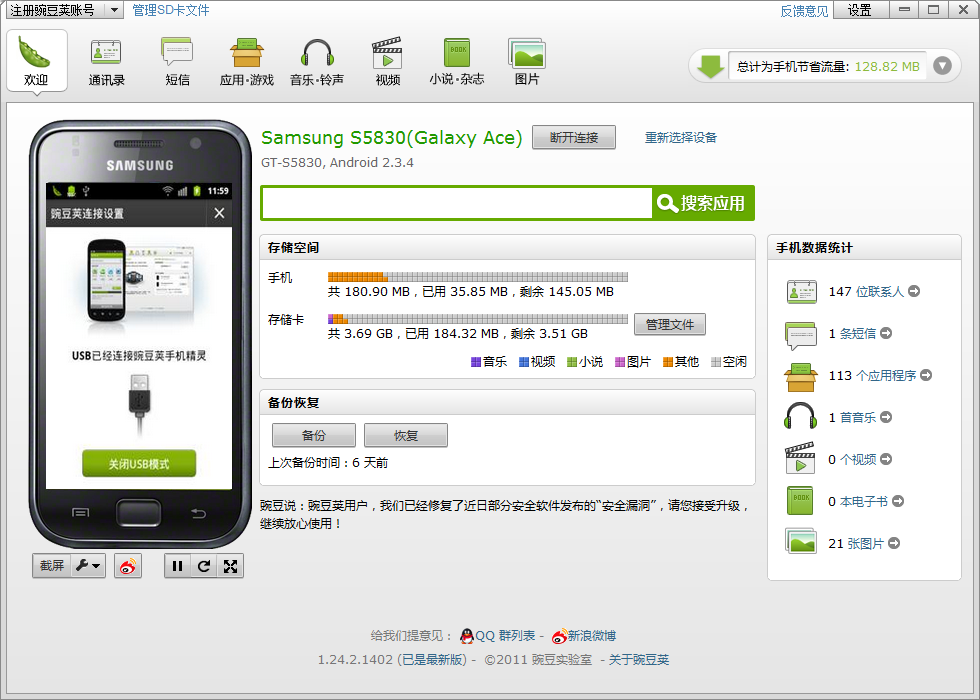Click the 备份 backup button
This screenshot has width=980, height=700.
coord(314,435)
